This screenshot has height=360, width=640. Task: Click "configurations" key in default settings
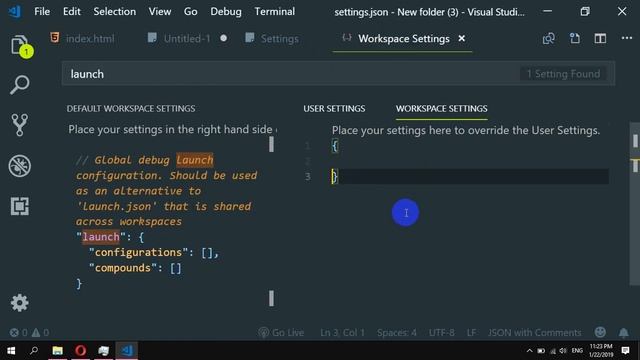138,253
